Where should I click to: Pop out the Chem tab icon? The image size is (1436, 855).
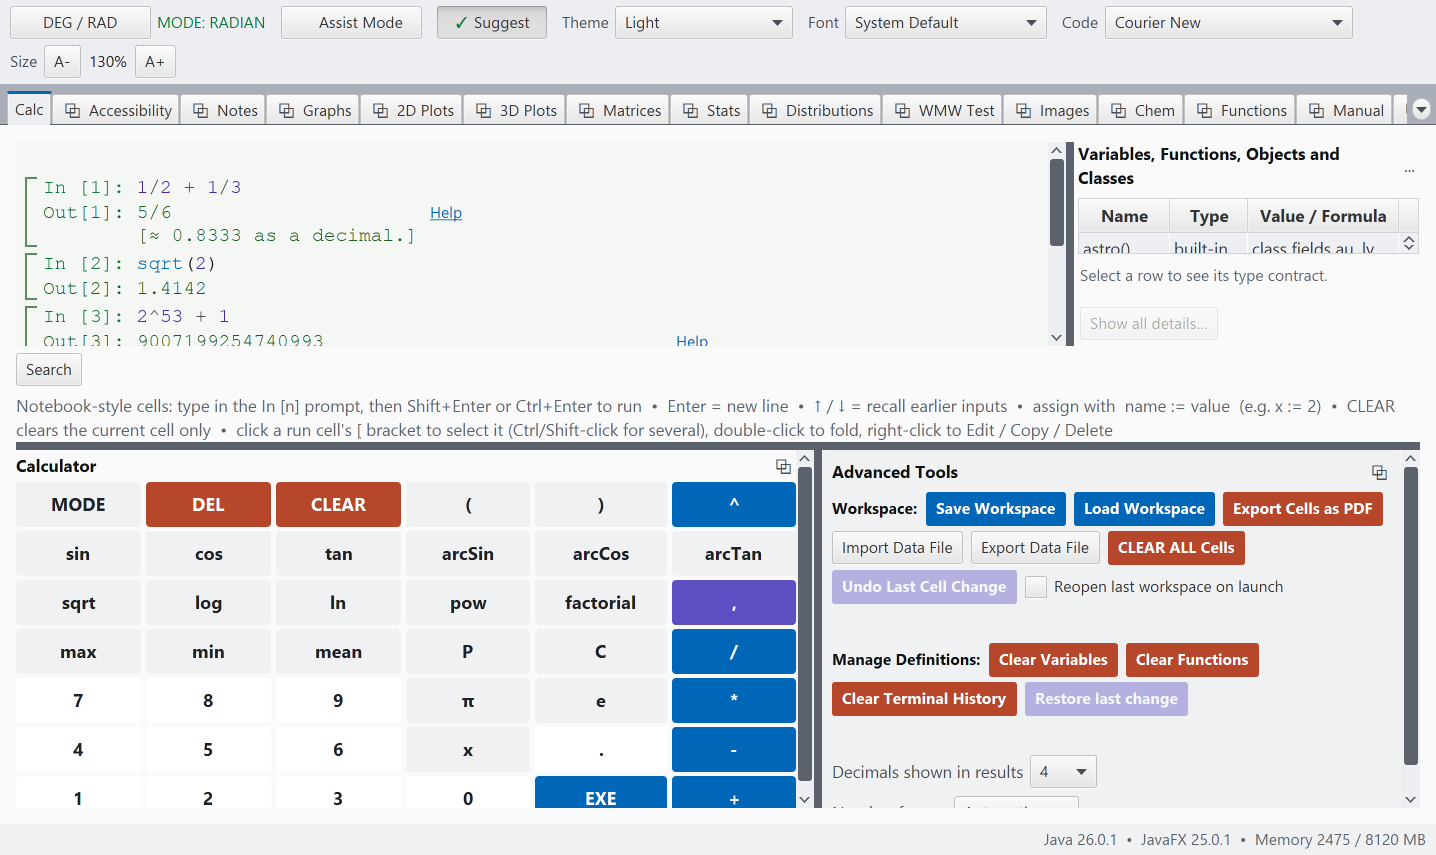pyautogui.click(x=1118, y=110)
